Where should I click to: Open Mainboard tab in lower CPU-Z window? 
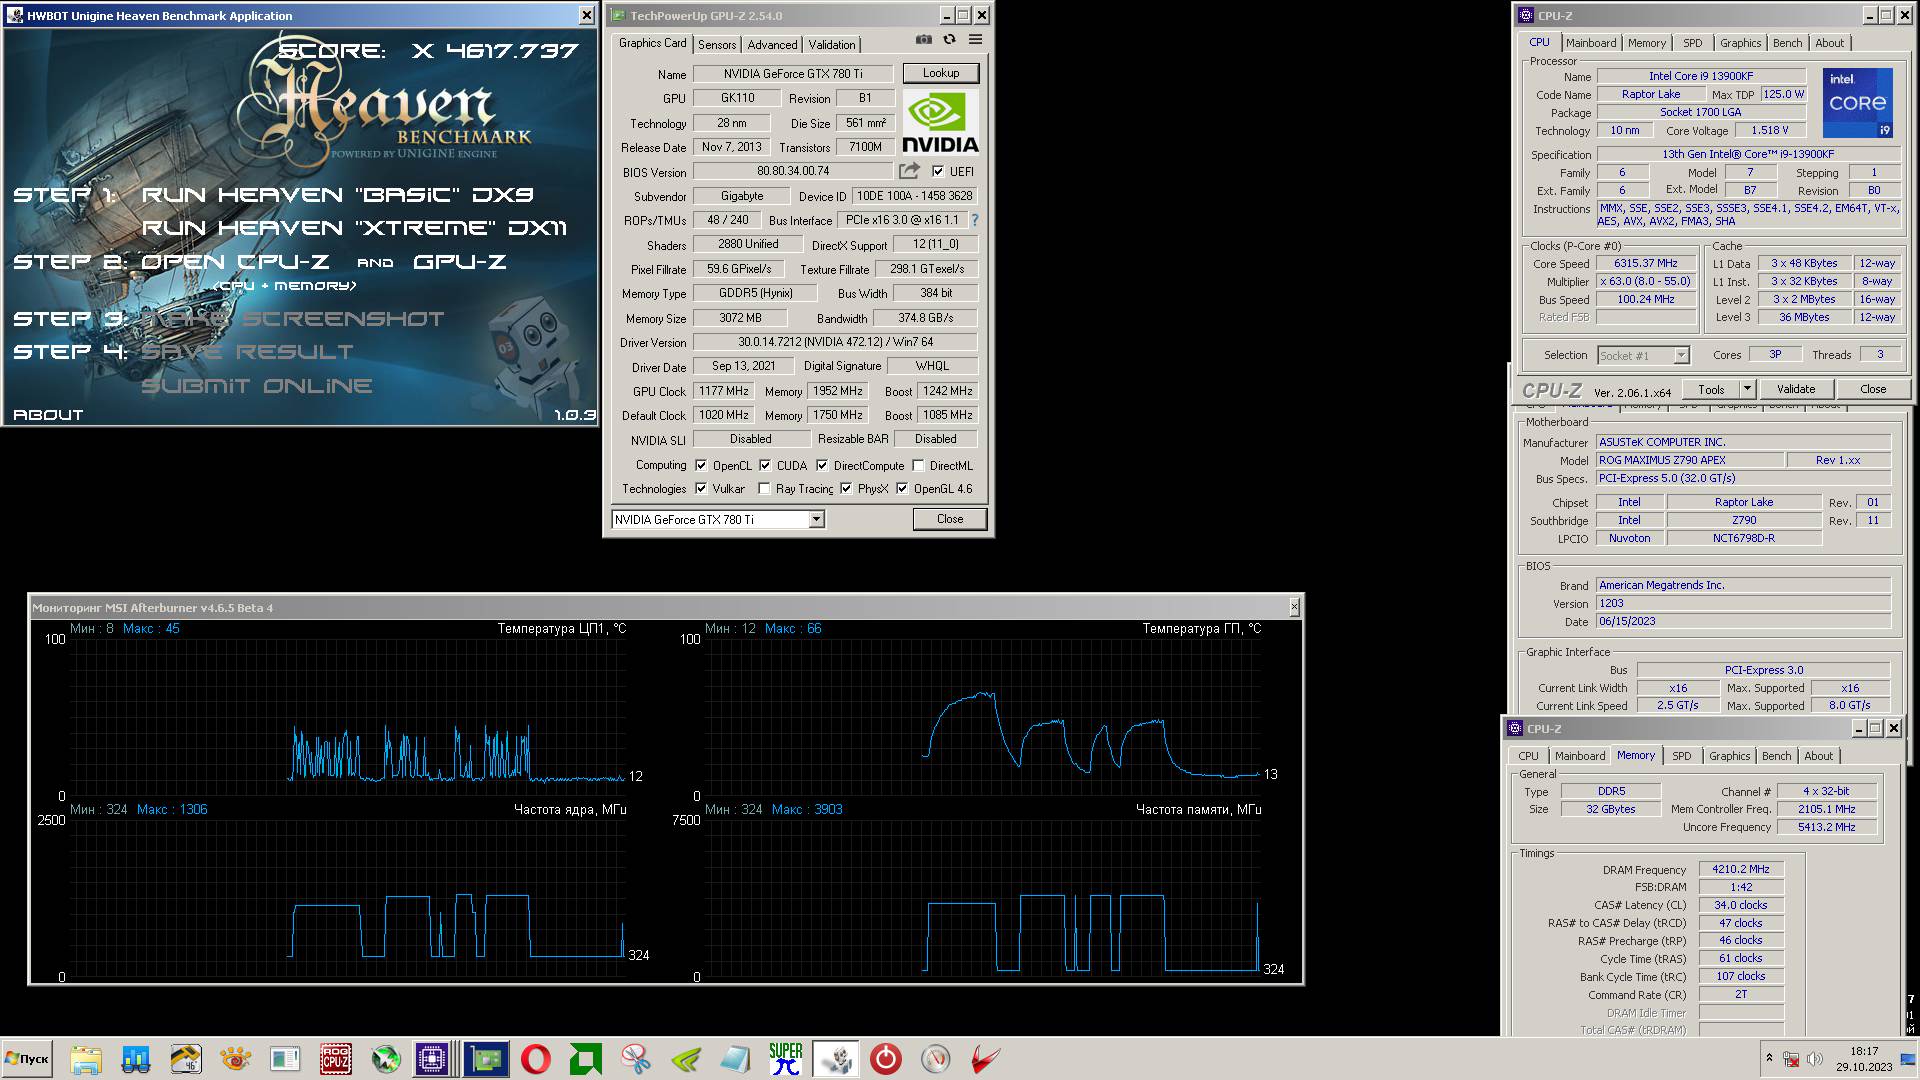pos(1580,756)
